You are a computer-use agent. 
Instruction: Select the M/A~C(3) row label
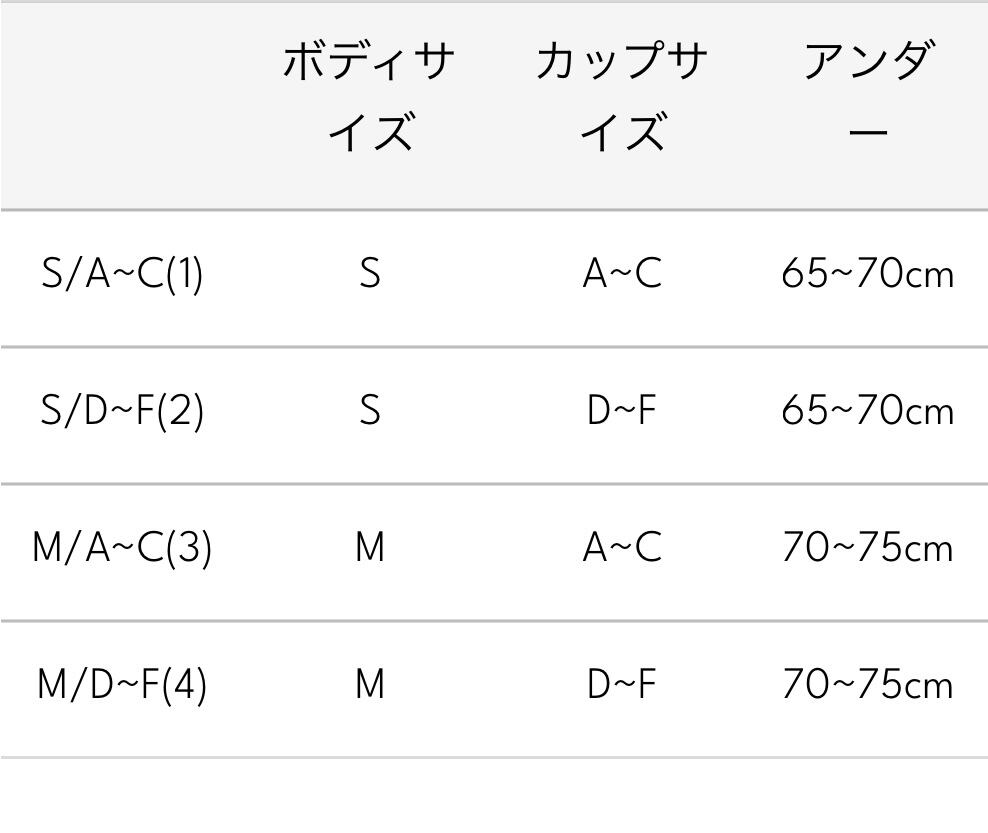pos(123,548)
